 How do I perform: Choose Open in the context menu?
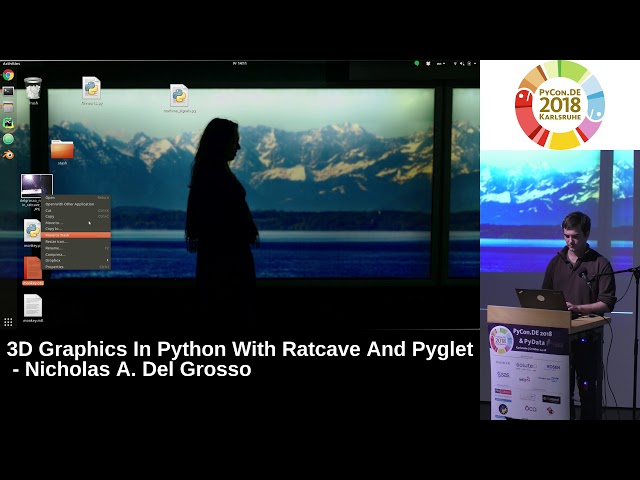[x=76, y=198]
